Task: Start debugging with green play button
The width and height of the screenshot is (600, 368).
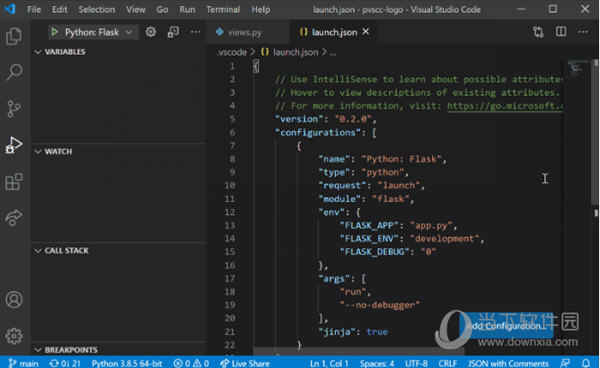Action: coord(54,32)
